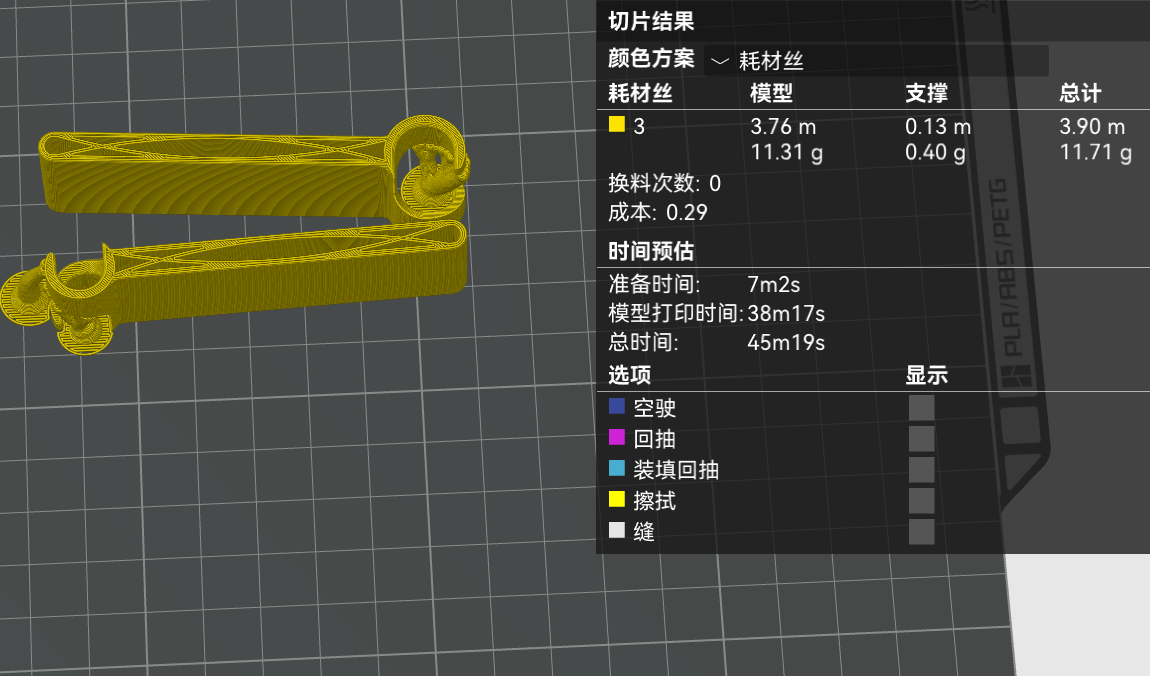Click the model weight value 11.31 g
Screen dimensions: 1150x676
point(786,153)
